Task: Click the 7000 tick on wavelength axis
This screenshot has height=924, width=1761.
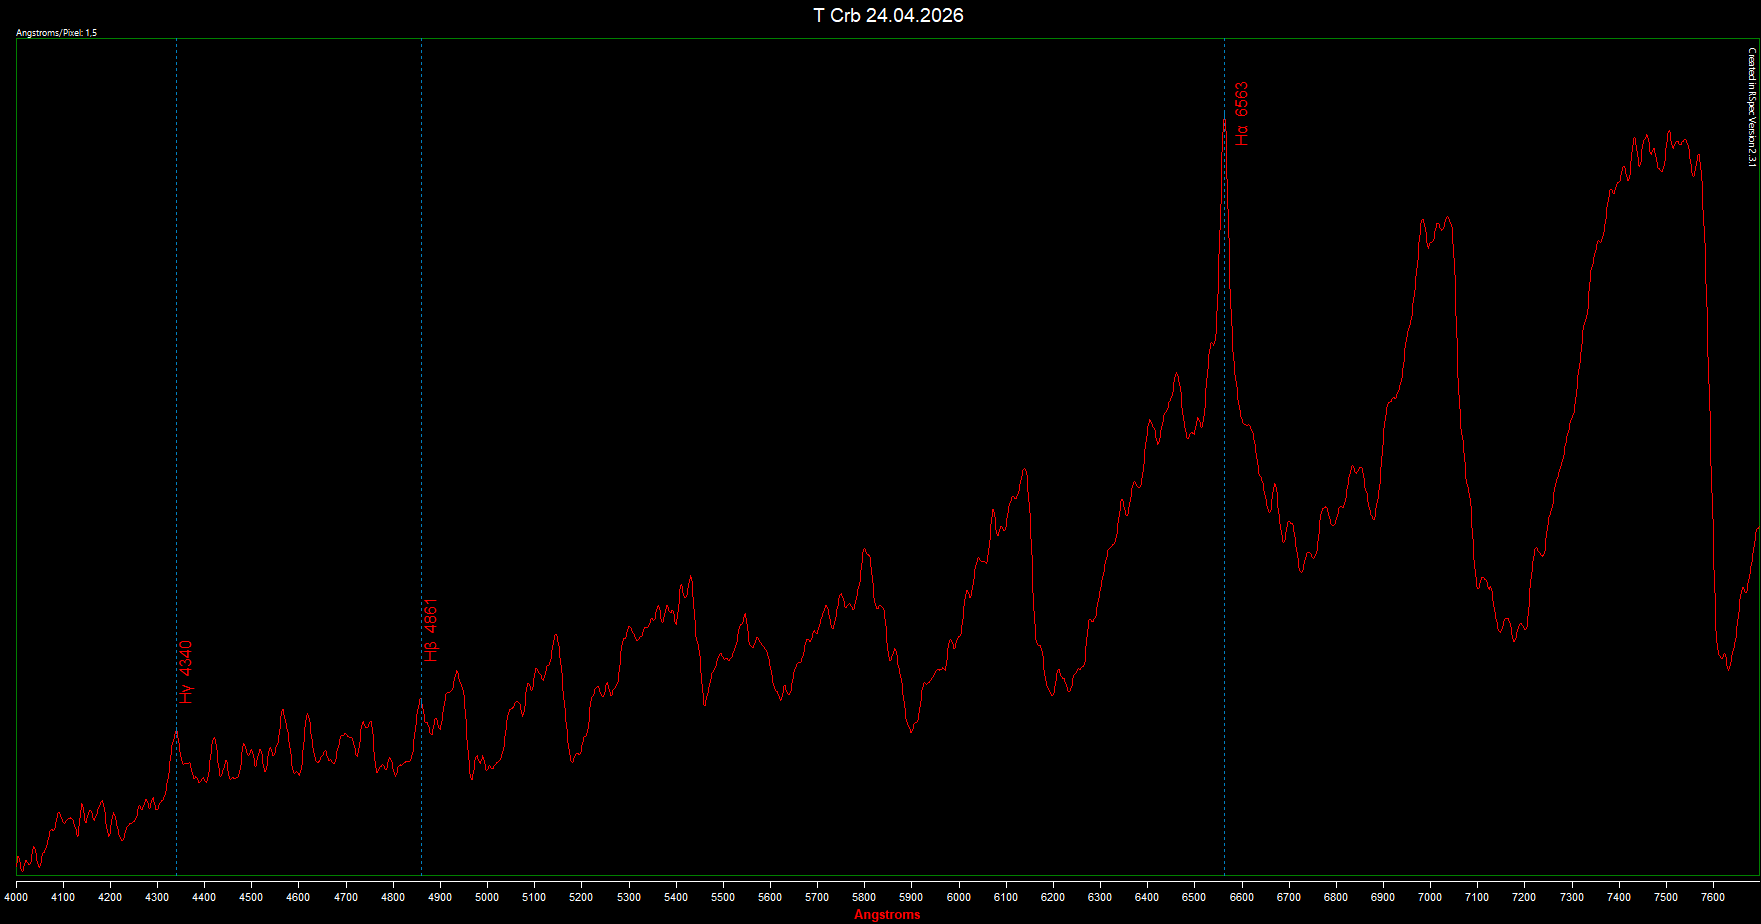Action: [1430, 897]
